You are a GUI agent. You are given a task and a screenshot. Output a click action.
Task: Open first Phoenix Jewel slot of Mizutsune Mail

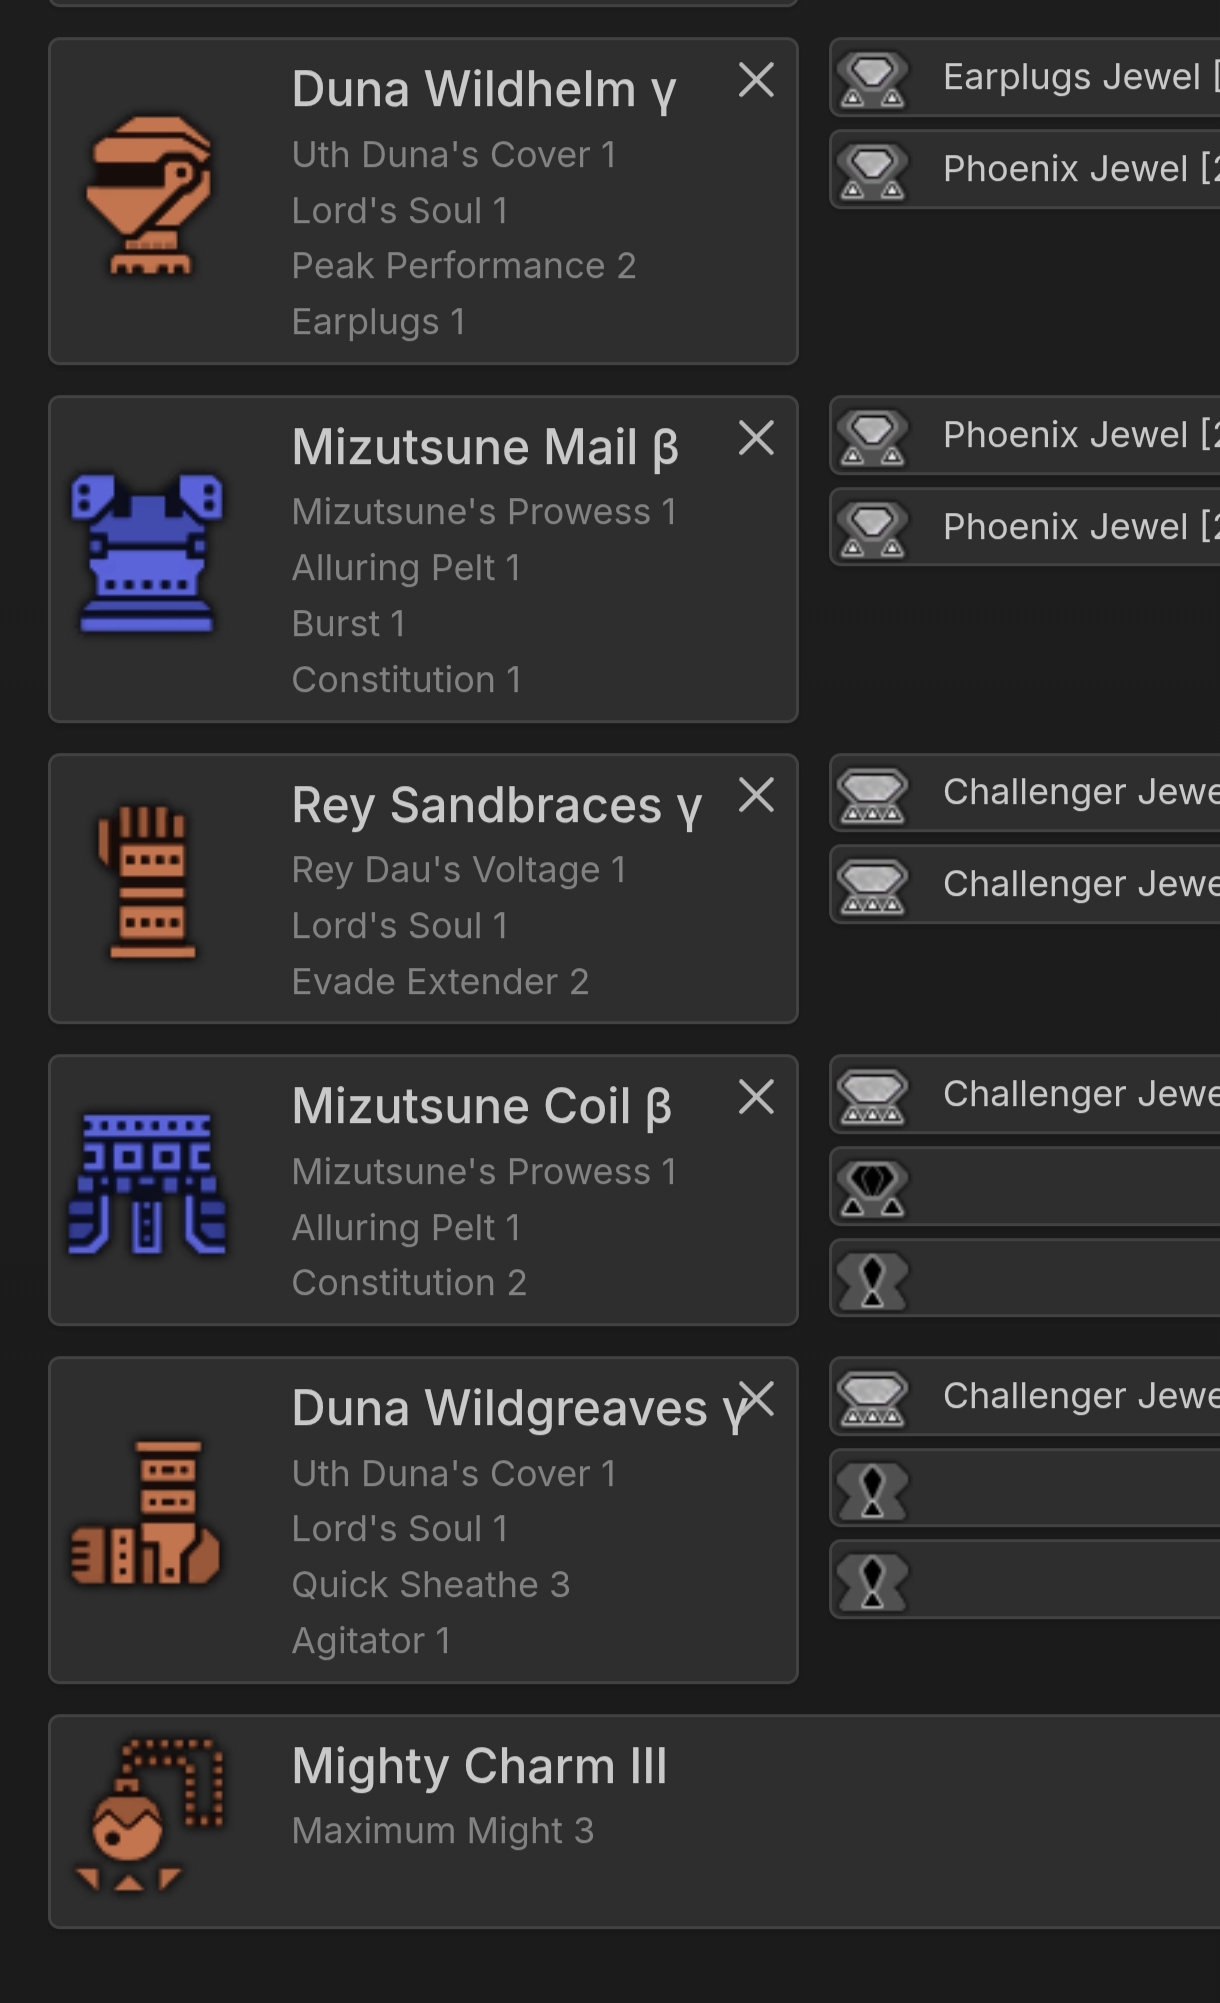pyautogui.click(x=1025, y=435)
